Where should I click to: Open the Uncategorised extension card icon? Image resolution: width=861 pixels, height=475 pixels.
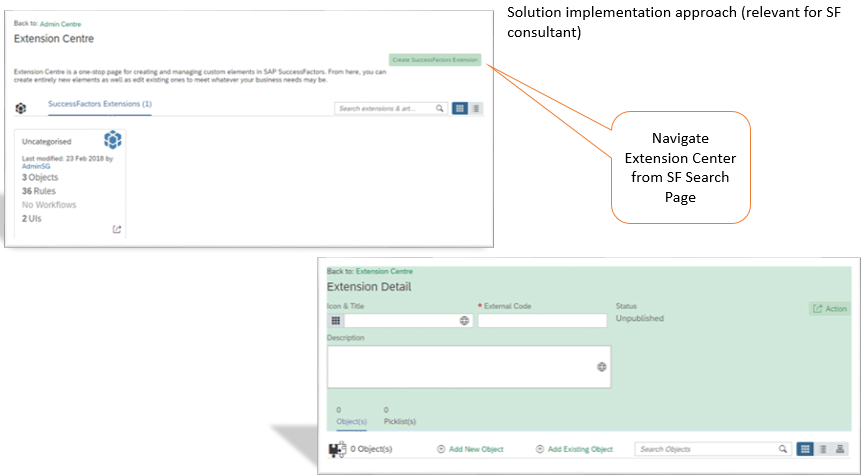coord(113,140)
